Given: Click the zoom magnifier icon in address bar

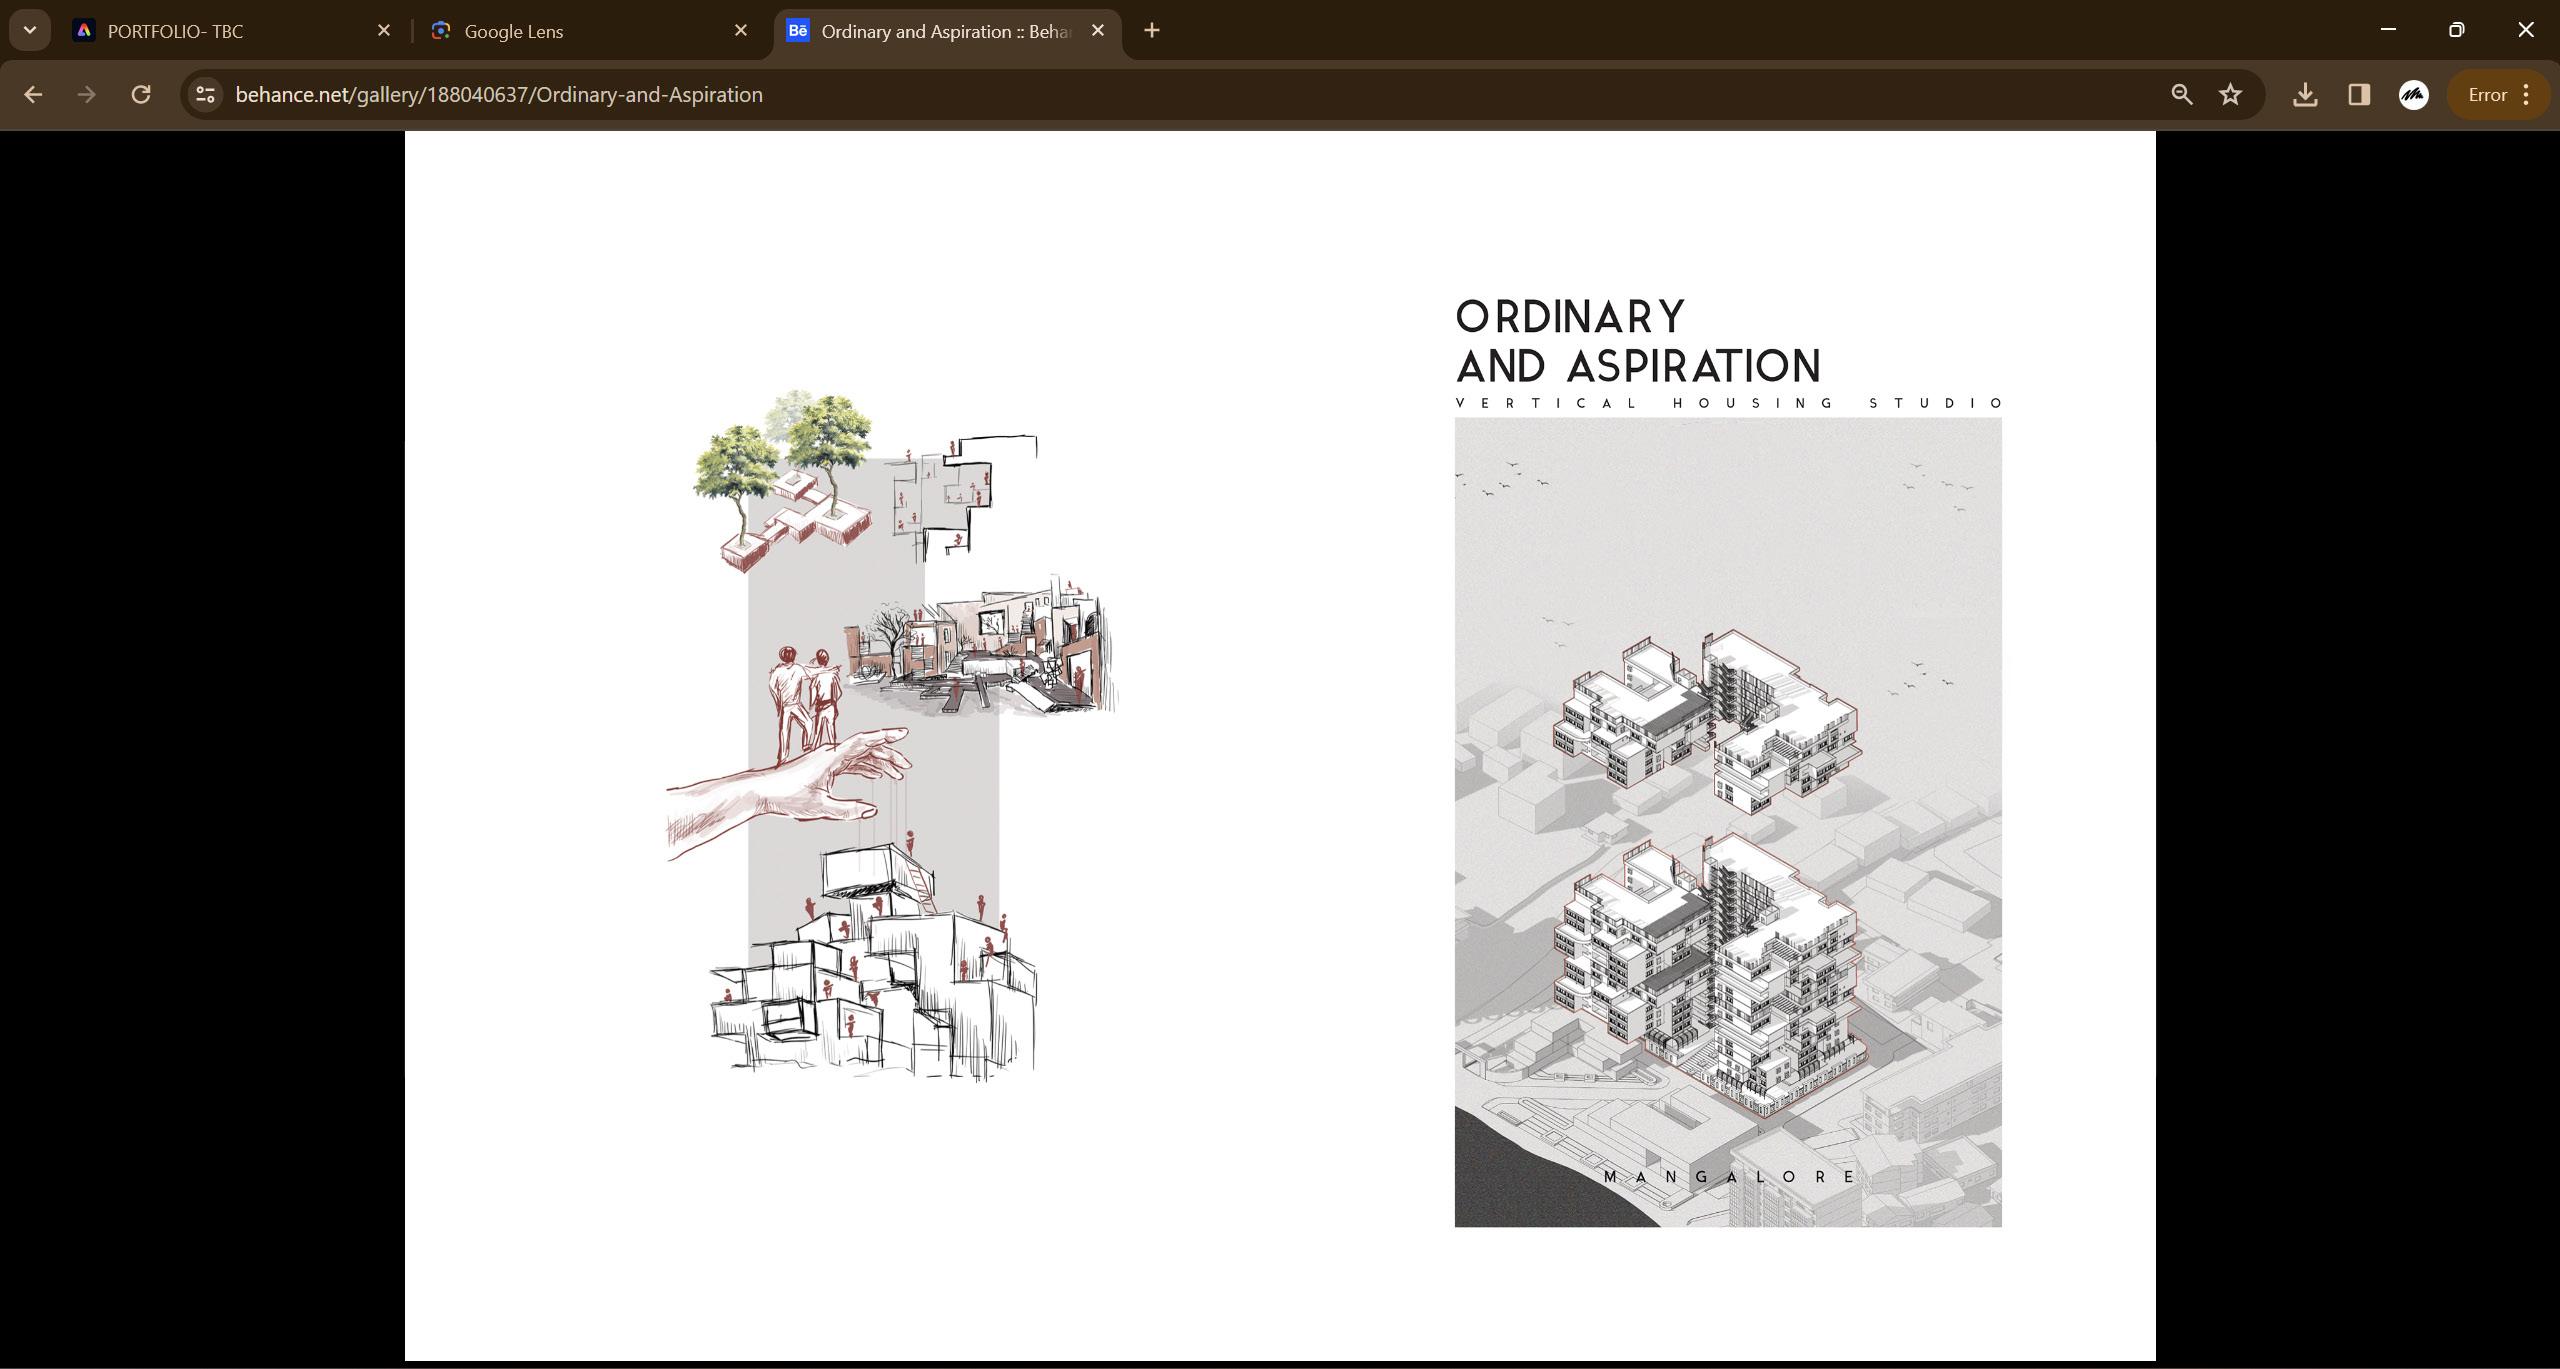Looking at the screenshot, I should pyautogui.click(x=2182, y=95).
